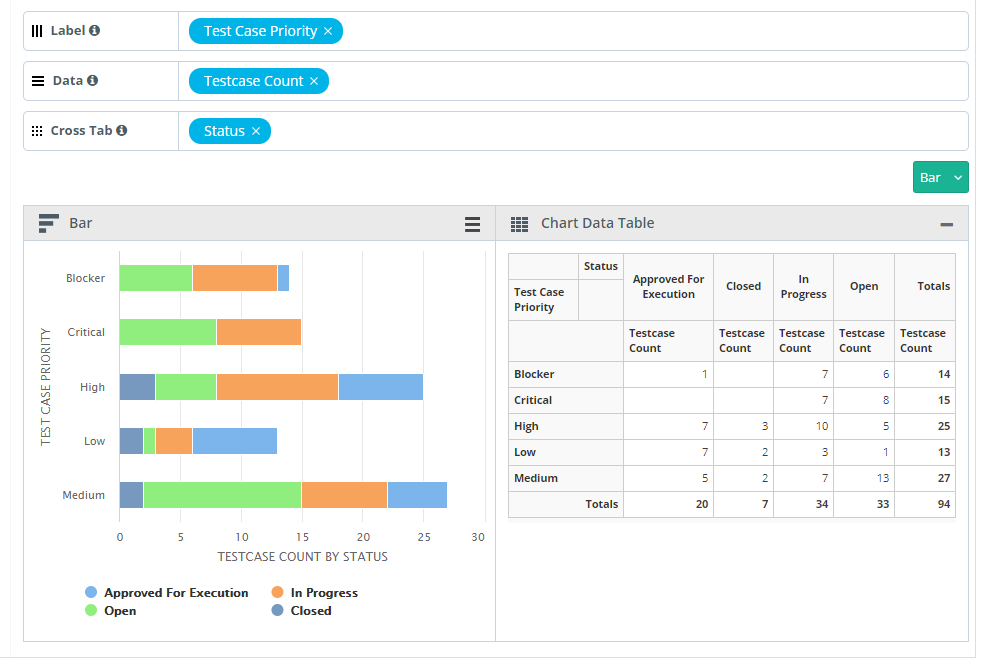This screenshot has width=983, height=658.
Task: Remove the Testcase Count tag
Action: click(314, 82)
